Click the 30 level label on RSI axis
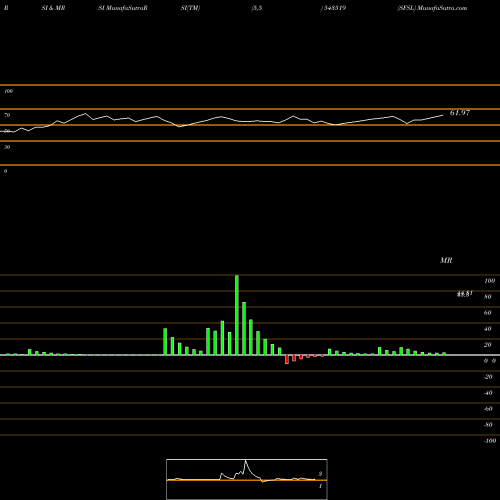 tap(7, 147)
